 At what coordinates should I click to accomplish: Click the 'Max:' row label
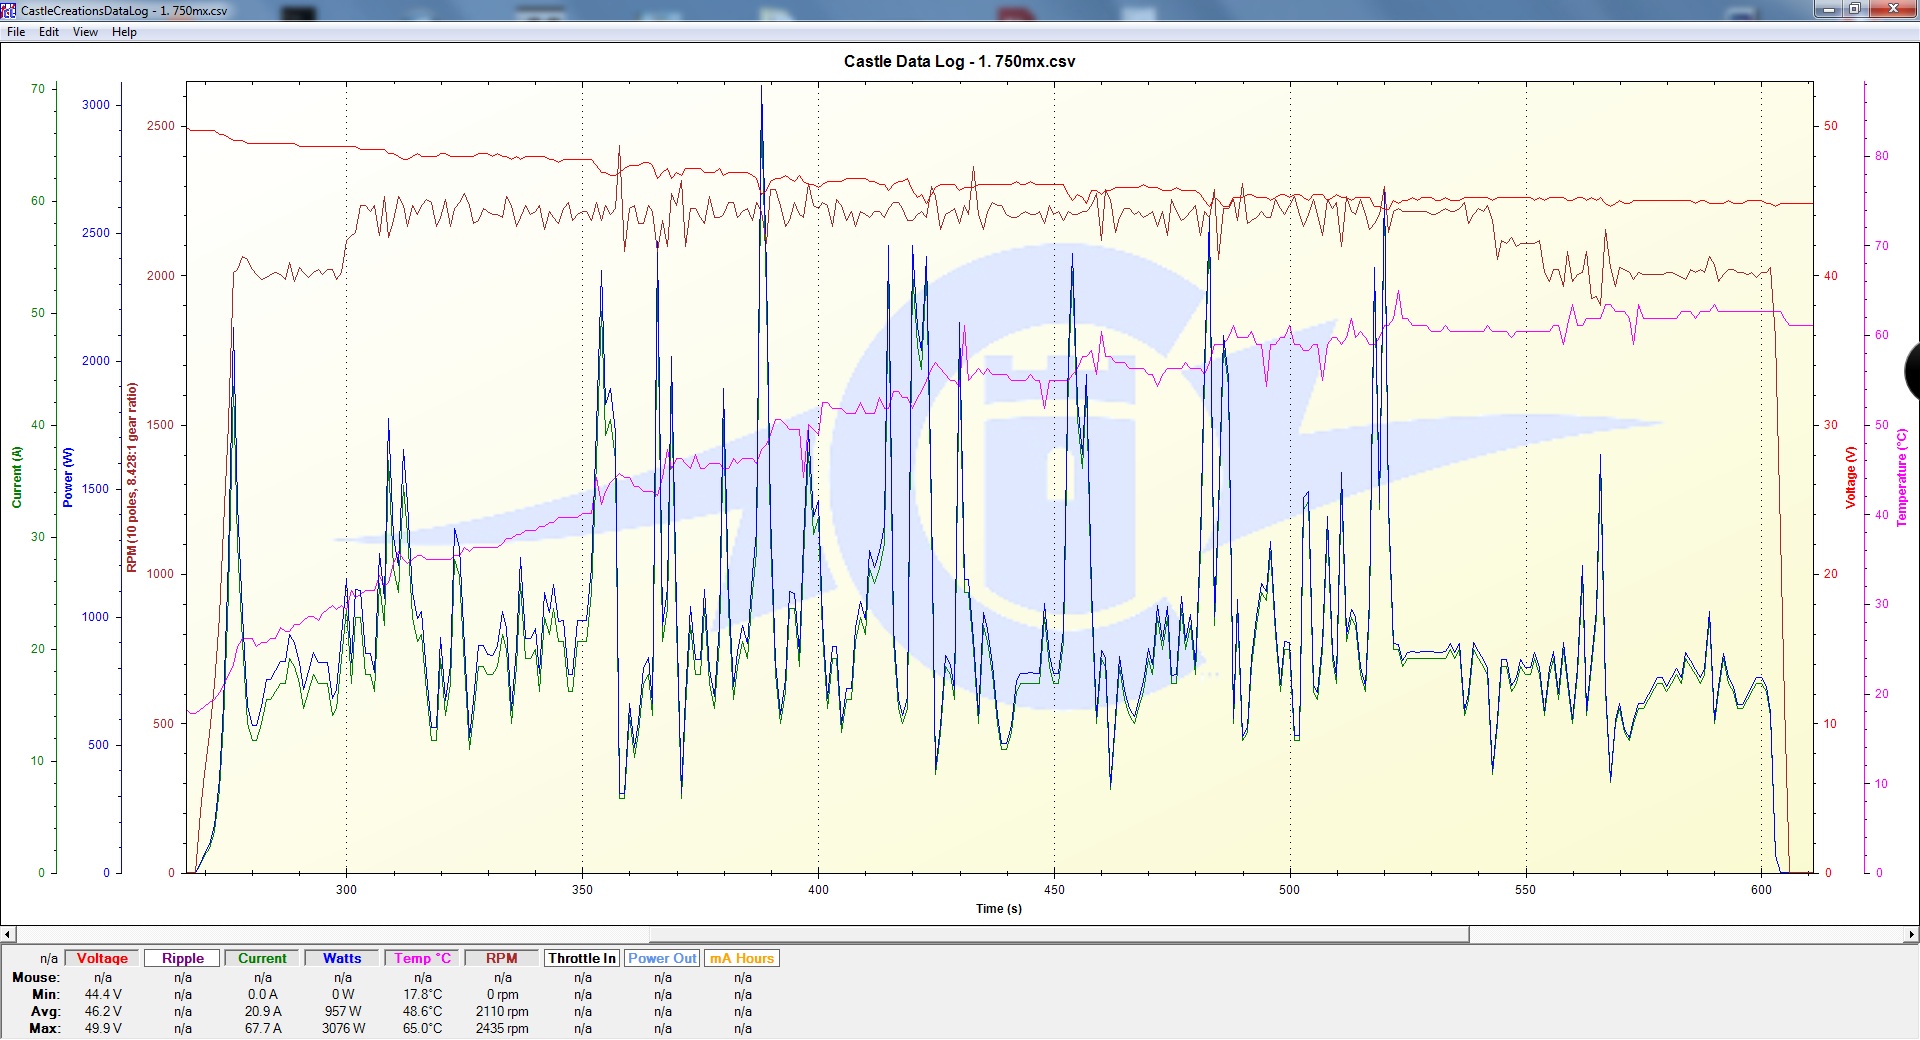click(44, 1028)
